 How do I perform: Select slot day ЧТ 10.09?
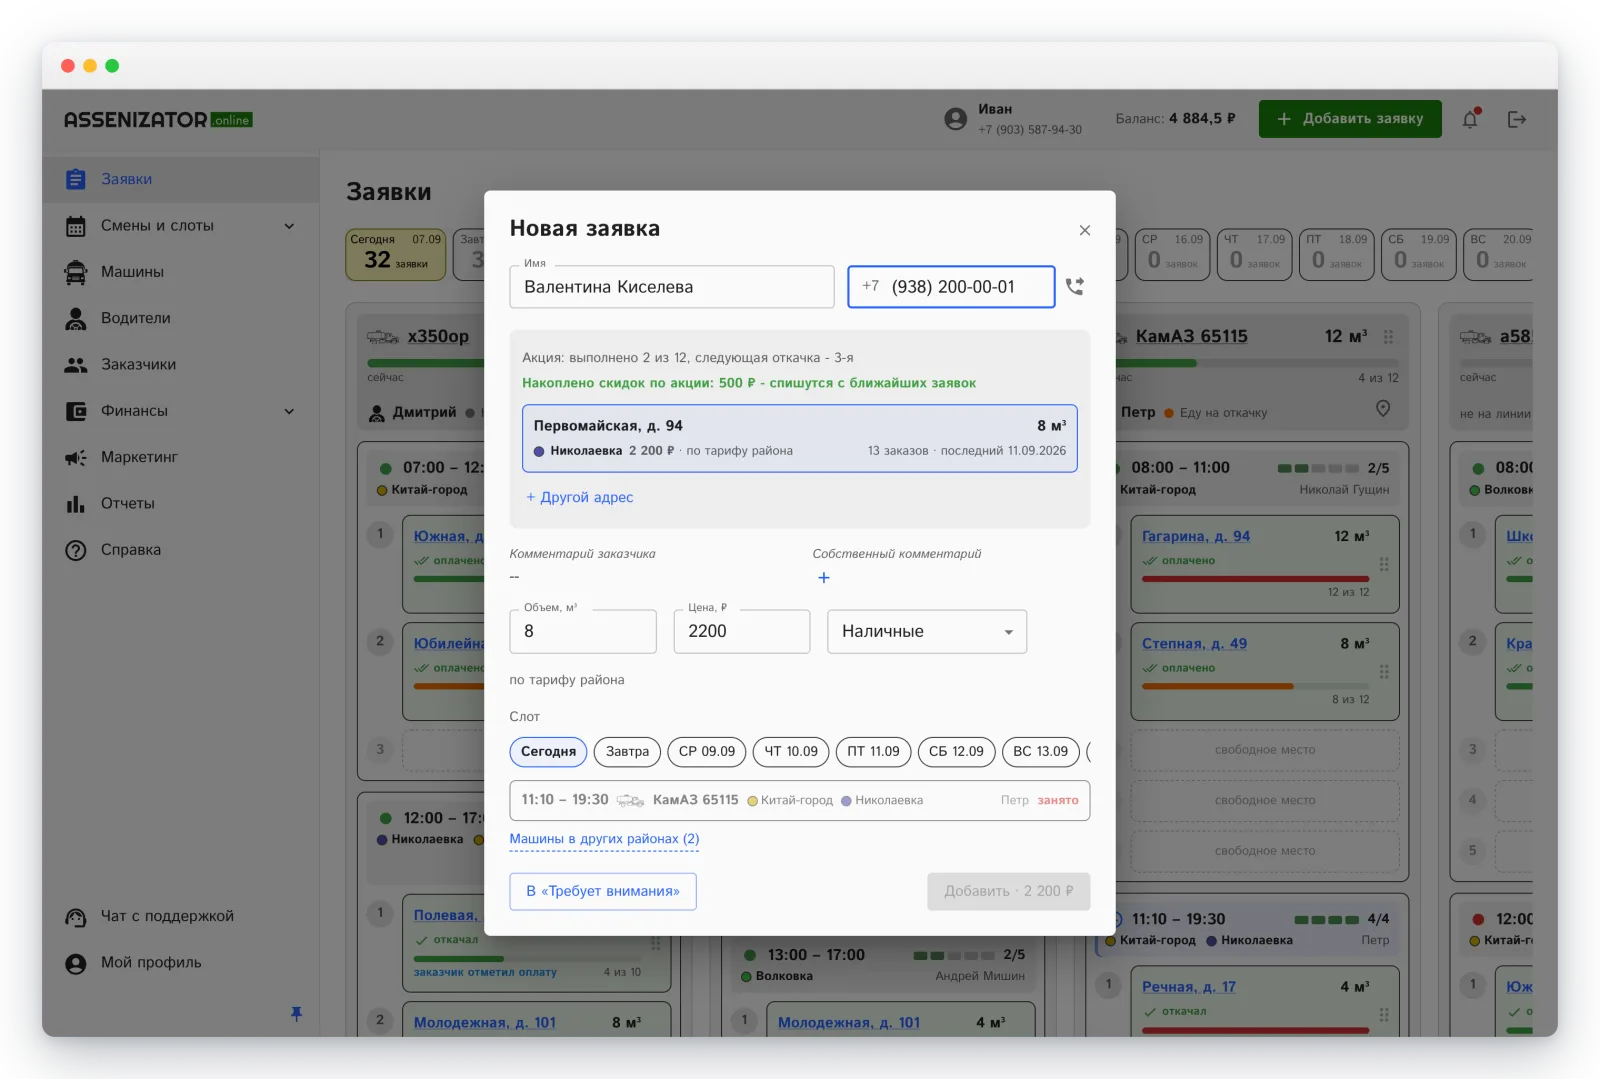[791, 752]
